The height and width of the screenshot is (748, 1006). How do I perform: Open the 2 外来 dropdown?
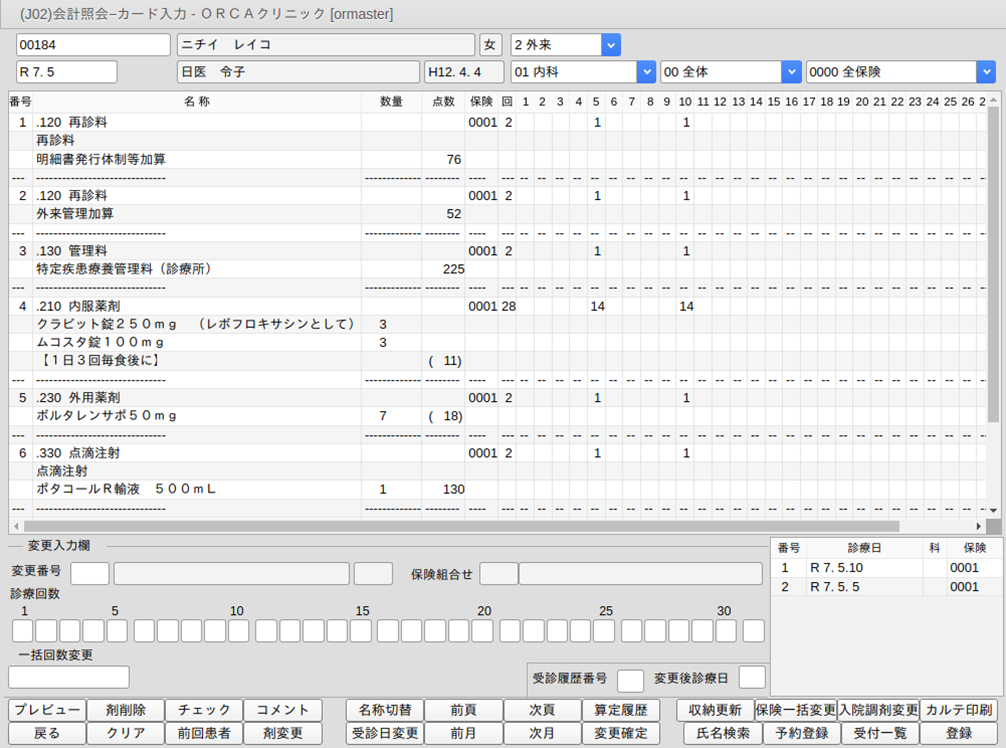coord(610,45)
